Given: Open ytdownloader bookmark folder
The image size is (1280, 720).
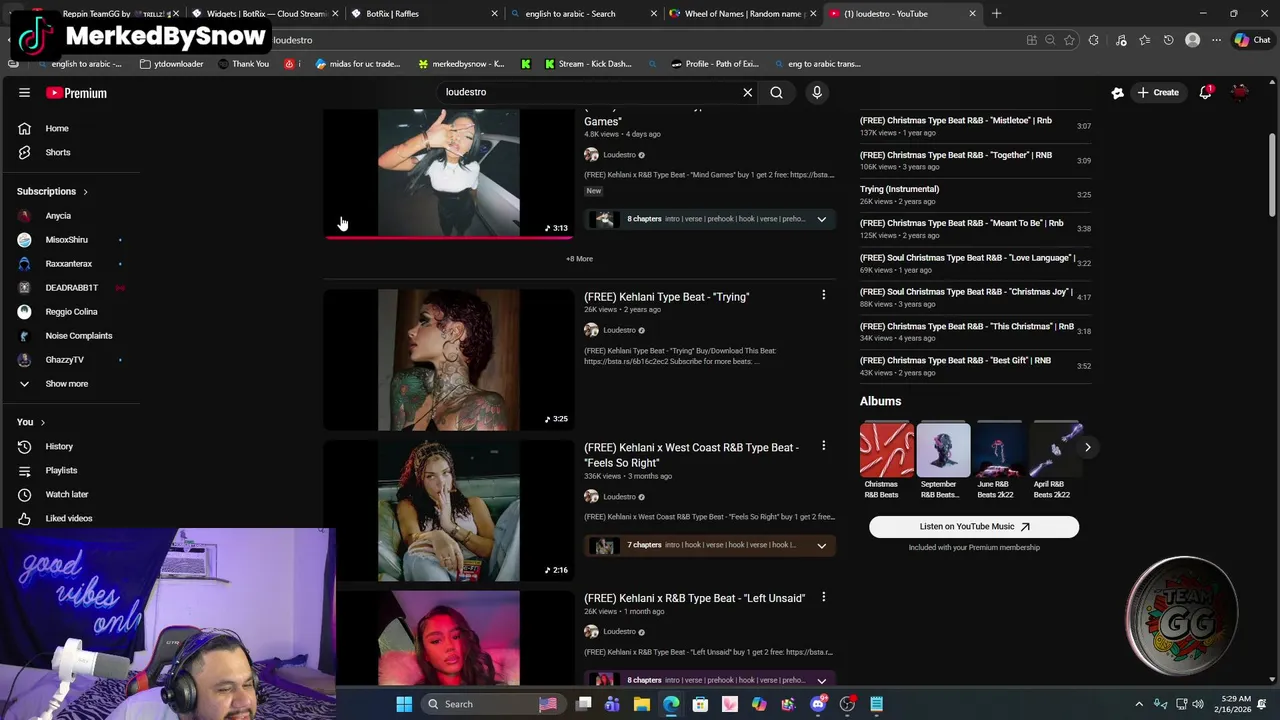Looking at the screenshot, I should click(172, 64).
